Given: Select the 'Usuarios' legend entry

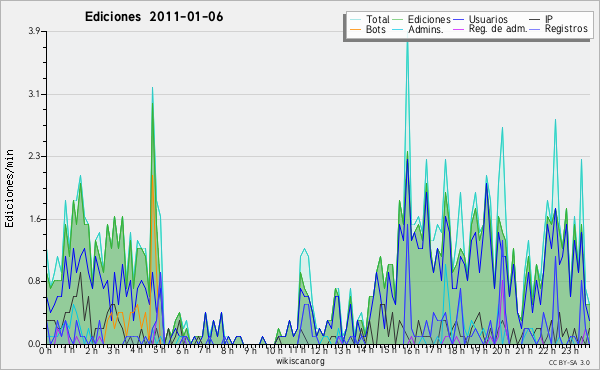Looking at the screenshot, I should [x=488, y=19].
